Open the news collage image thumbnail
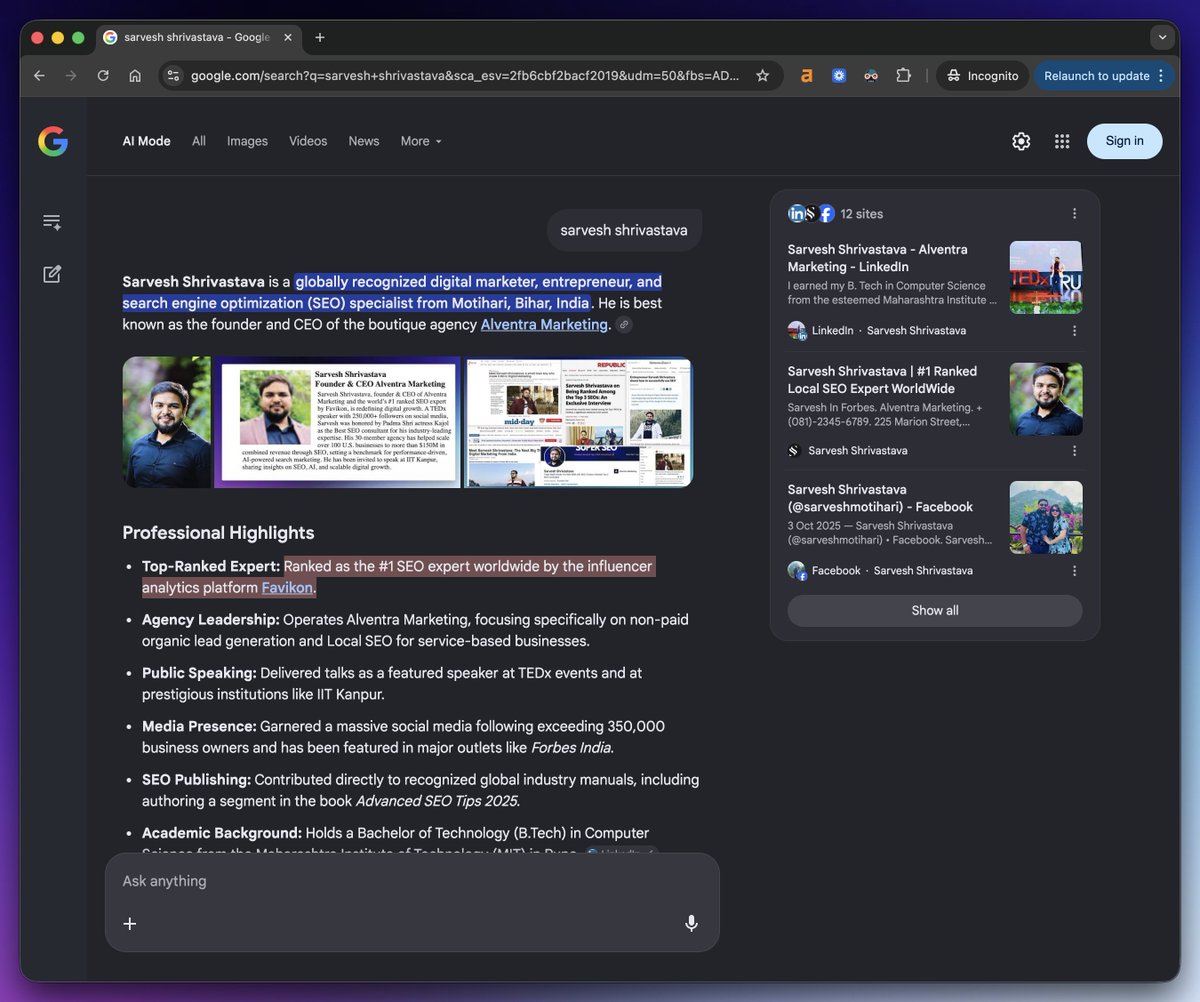The width and height of the screenshot is (1200, 1002). pos(578,422)
